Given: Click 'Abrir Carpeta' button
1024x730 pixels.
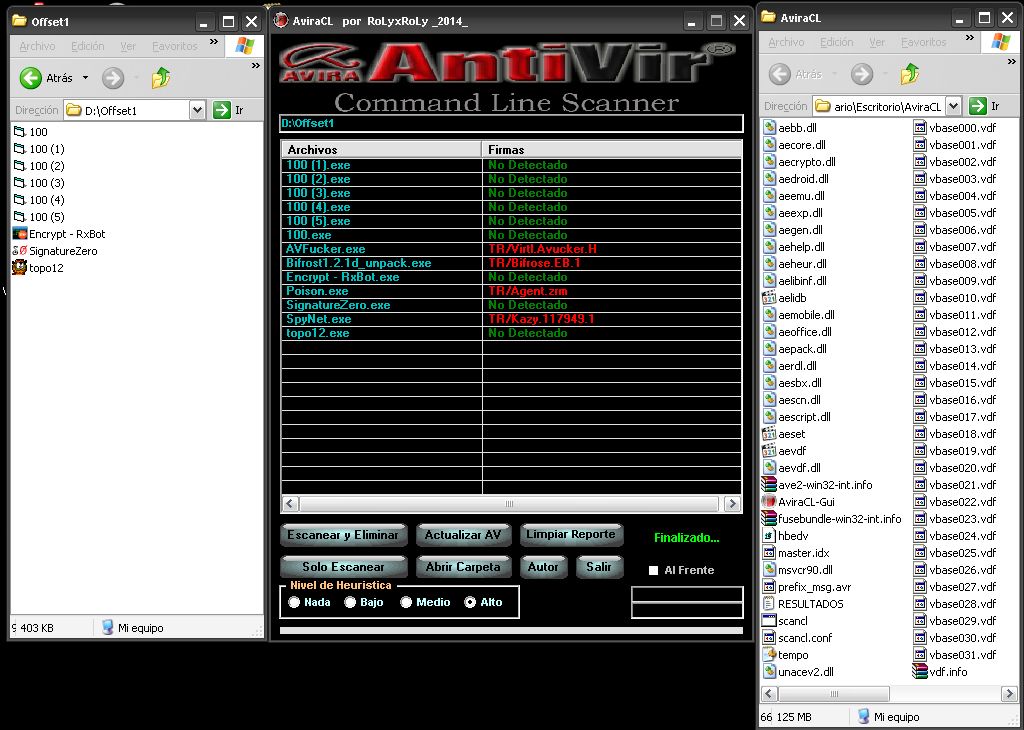Looking at the screenshot, I should [x=463, y=567].
